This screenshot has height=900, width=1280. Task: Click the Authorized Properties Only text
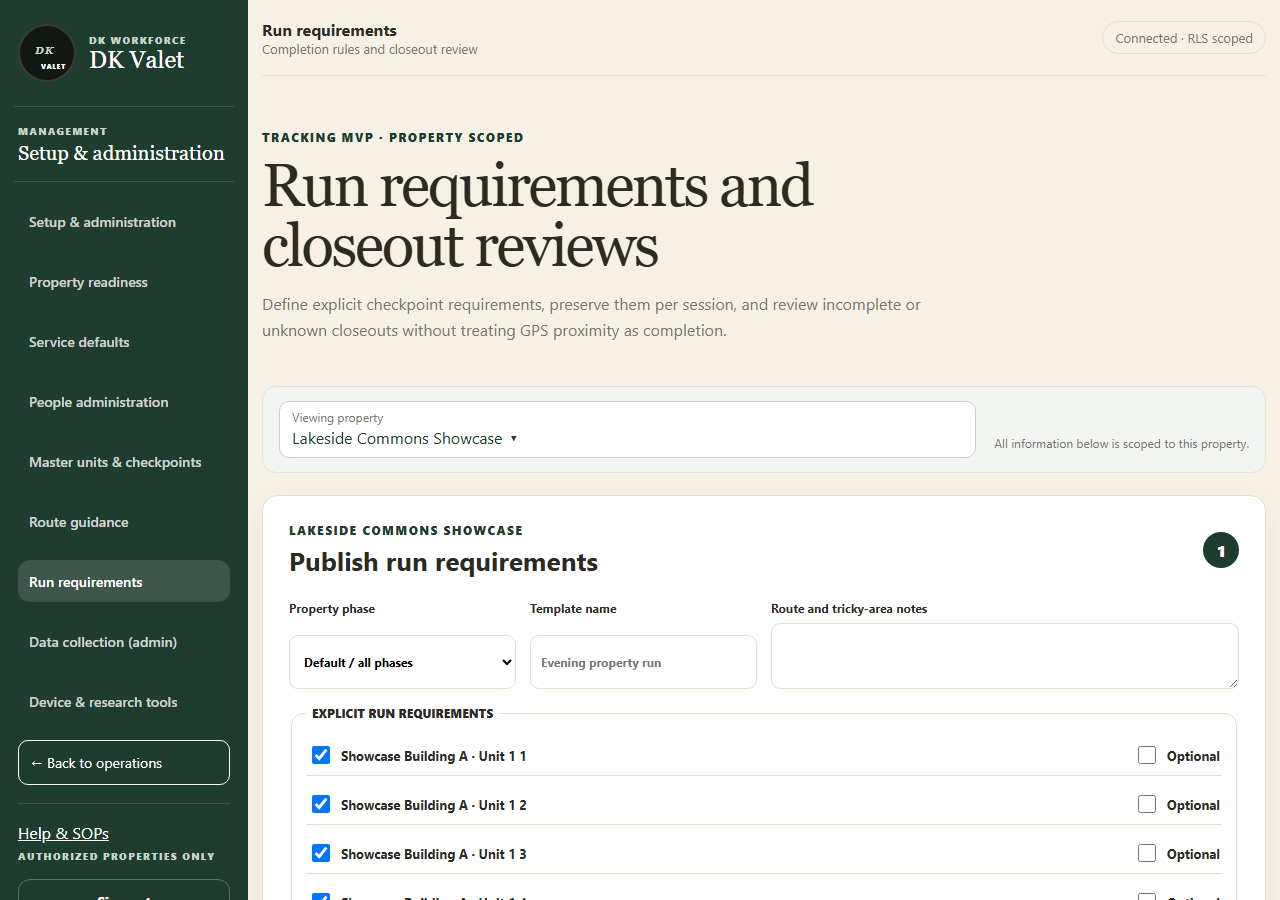[x=116, y=856]
